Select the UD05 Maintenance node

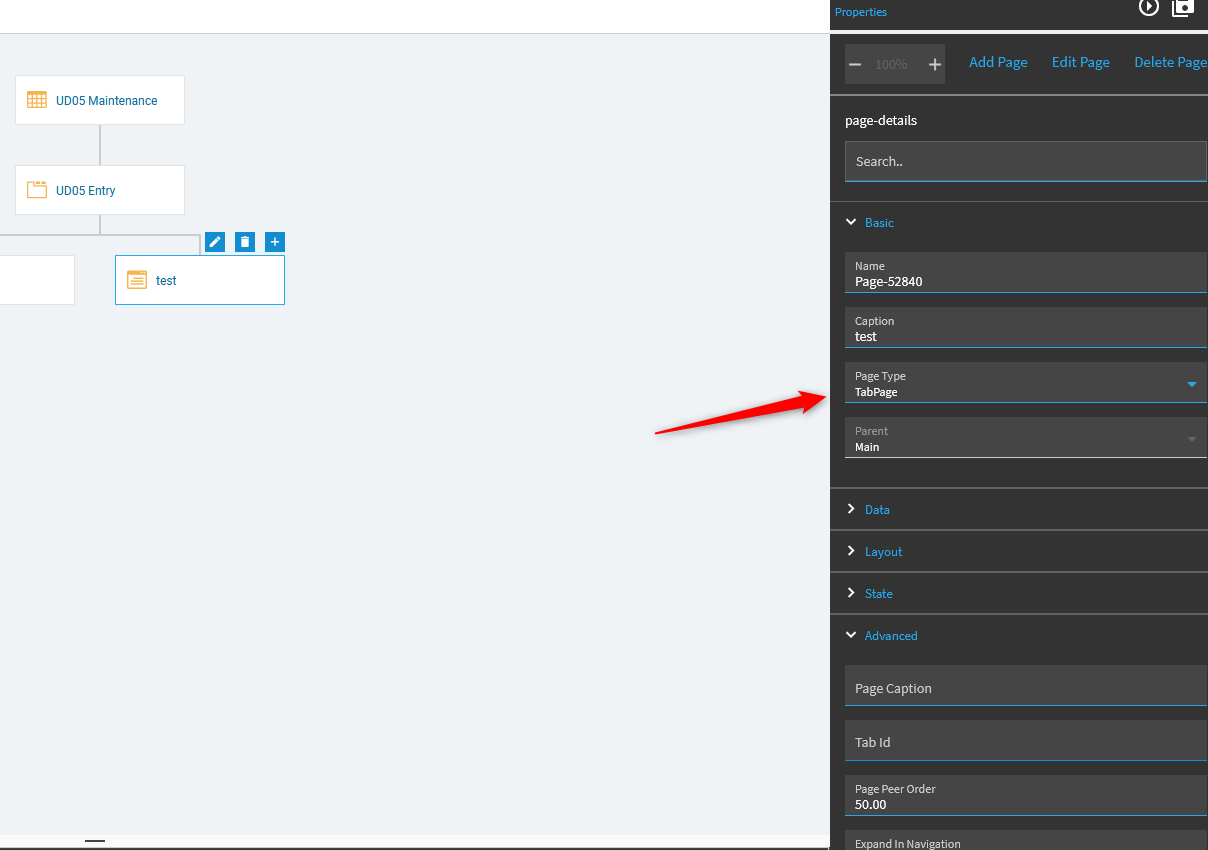point(100,100)
